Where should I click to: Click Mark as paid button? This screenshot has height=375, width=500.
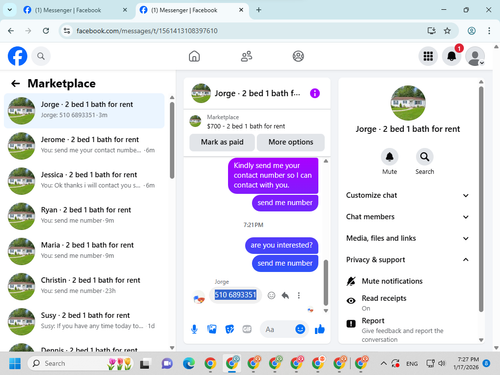222,142
